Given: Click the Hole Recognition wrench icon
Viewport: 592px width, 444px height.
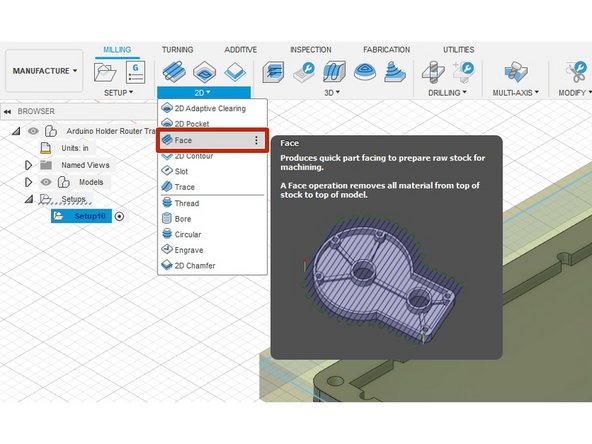Looking at the screenshot, I should point(464,72).
